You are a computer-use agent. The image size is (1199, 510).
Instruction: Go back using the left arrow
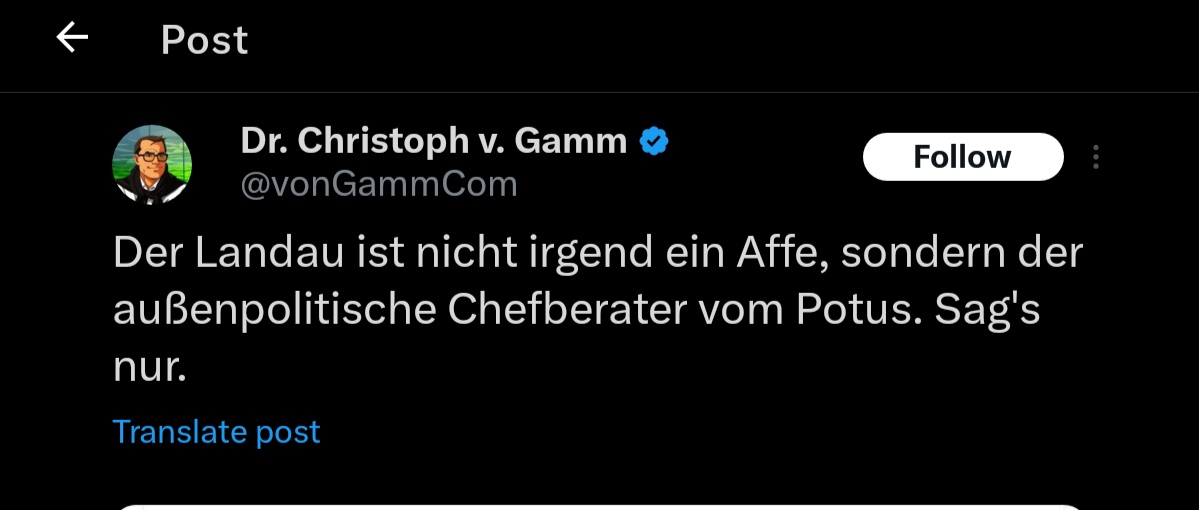pyautogui.click(x=72, y=39)
